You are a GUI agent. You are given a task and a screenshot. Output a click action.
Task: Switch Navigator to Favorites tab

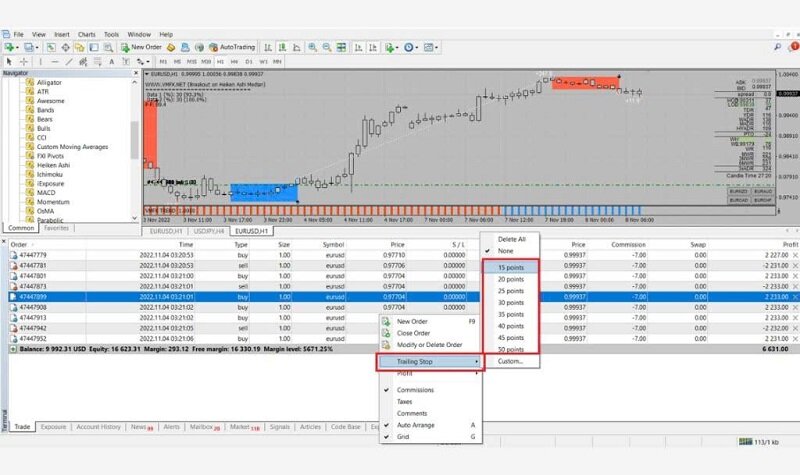[56, 228]
